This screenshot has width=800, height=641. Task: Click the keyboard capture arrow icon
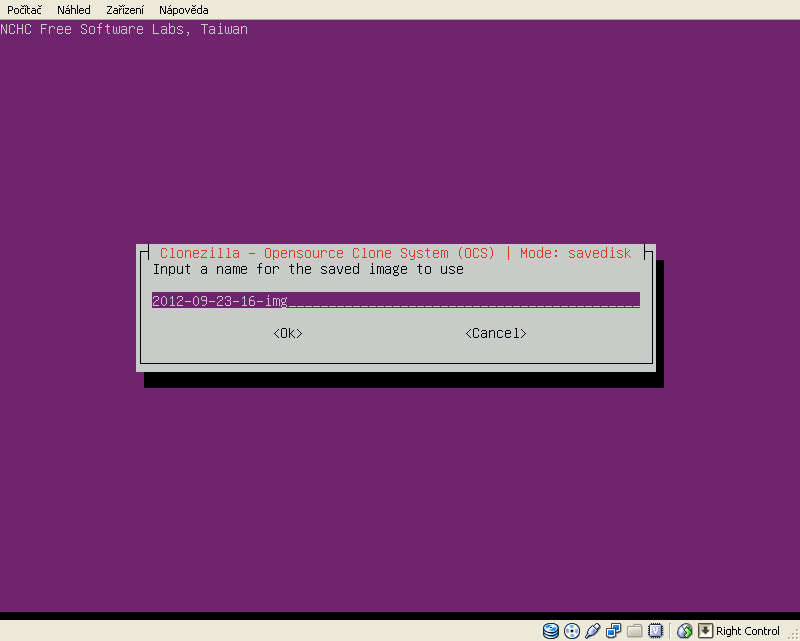click(x=705, y=631)
